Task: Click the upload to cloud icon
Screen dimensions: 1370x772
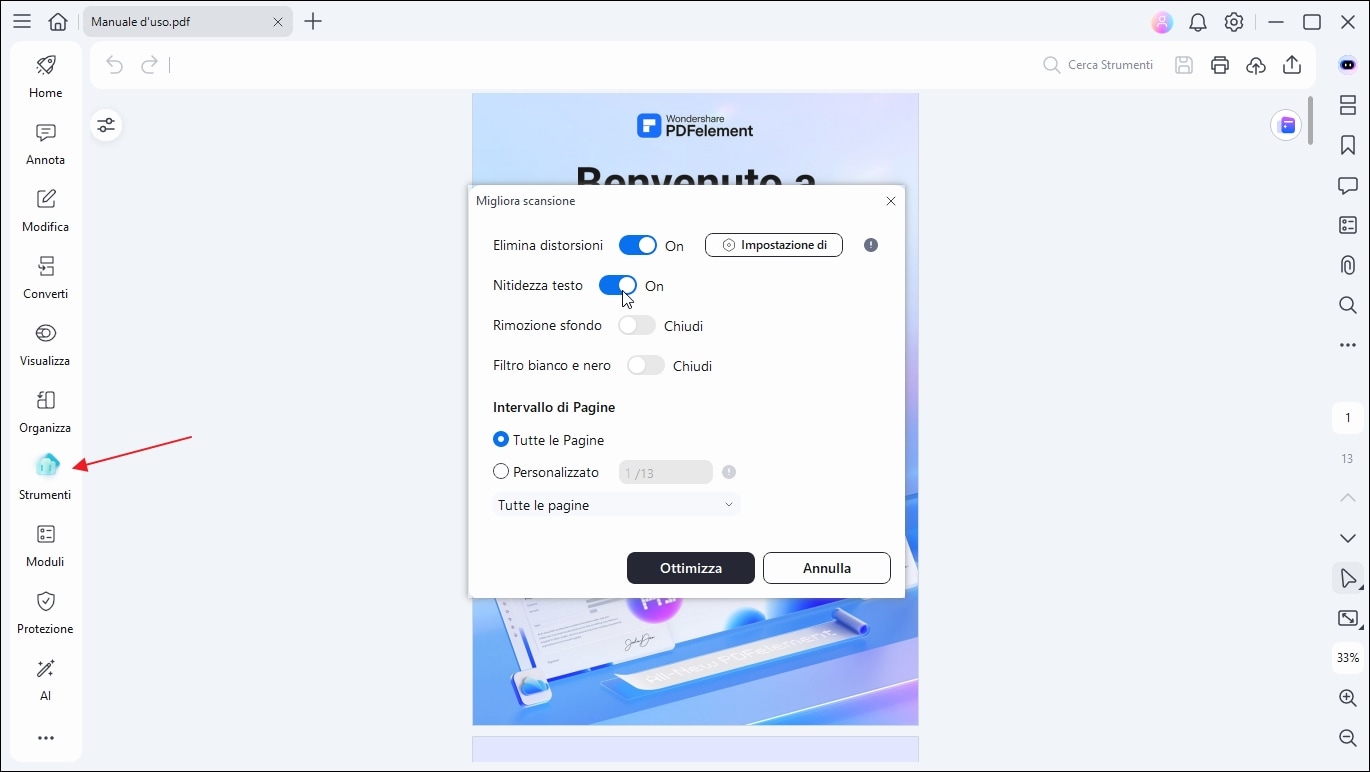Action: [x=1256, y=65]
